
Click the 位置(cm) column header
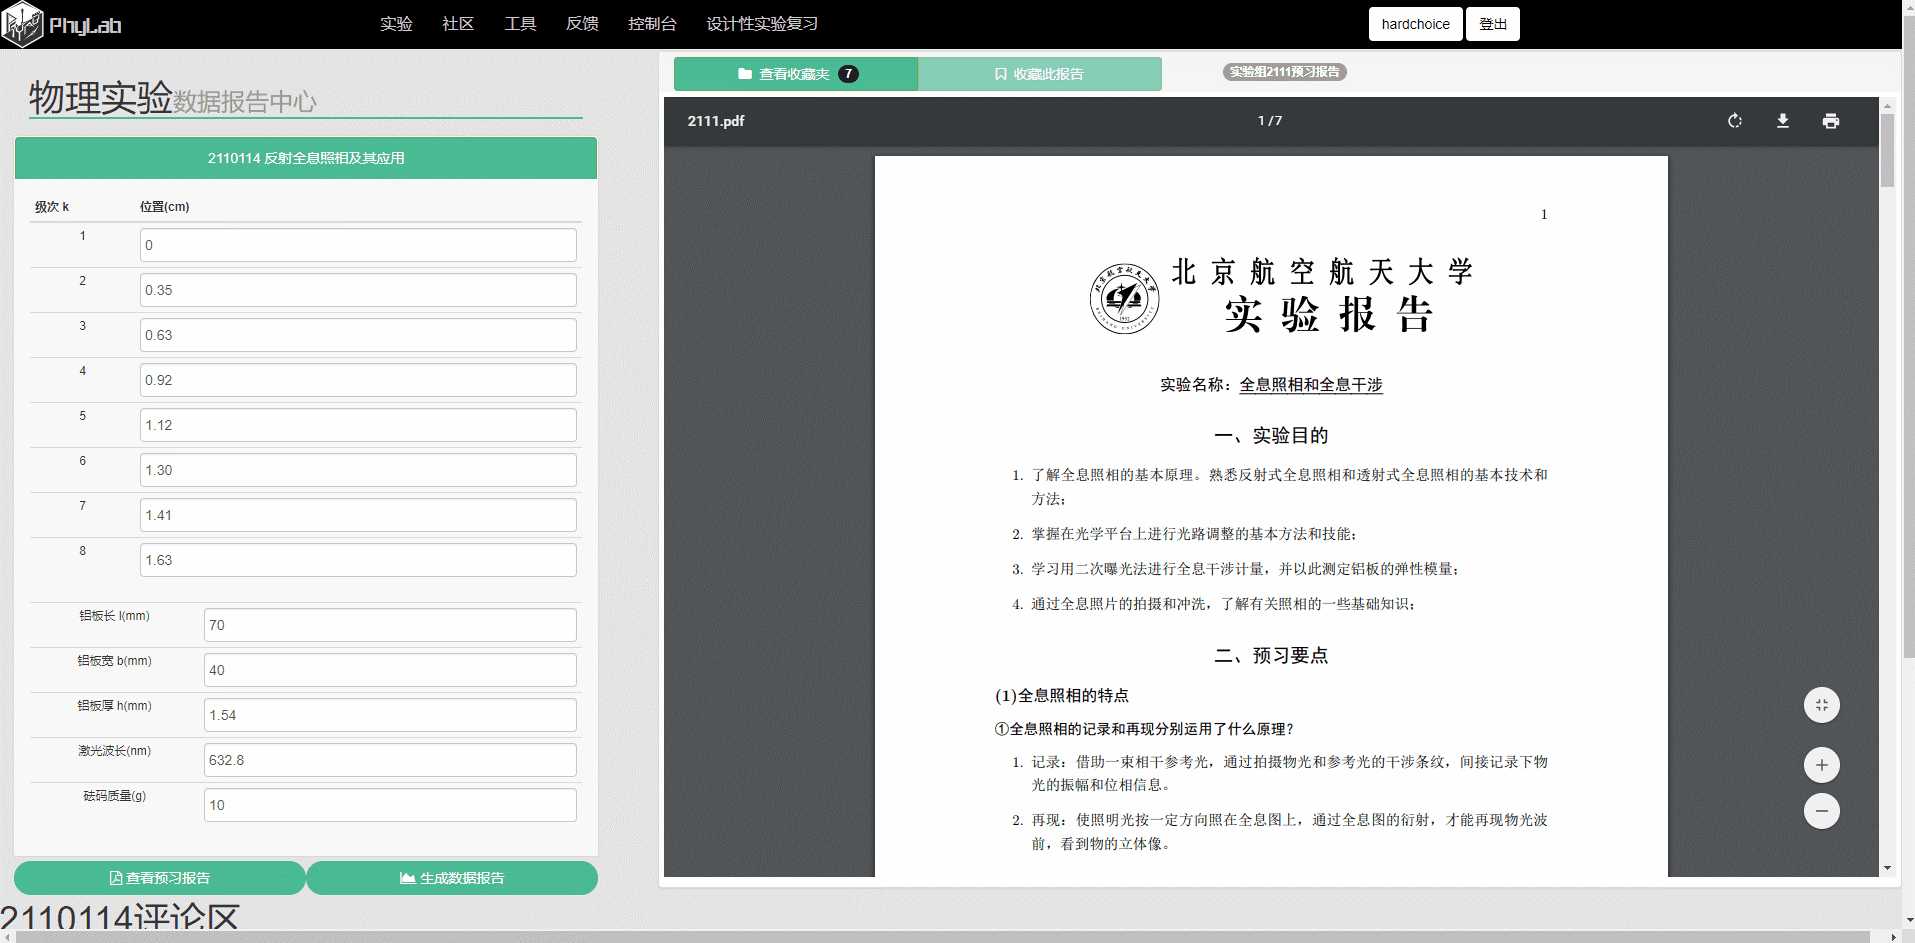coord(164,207)
